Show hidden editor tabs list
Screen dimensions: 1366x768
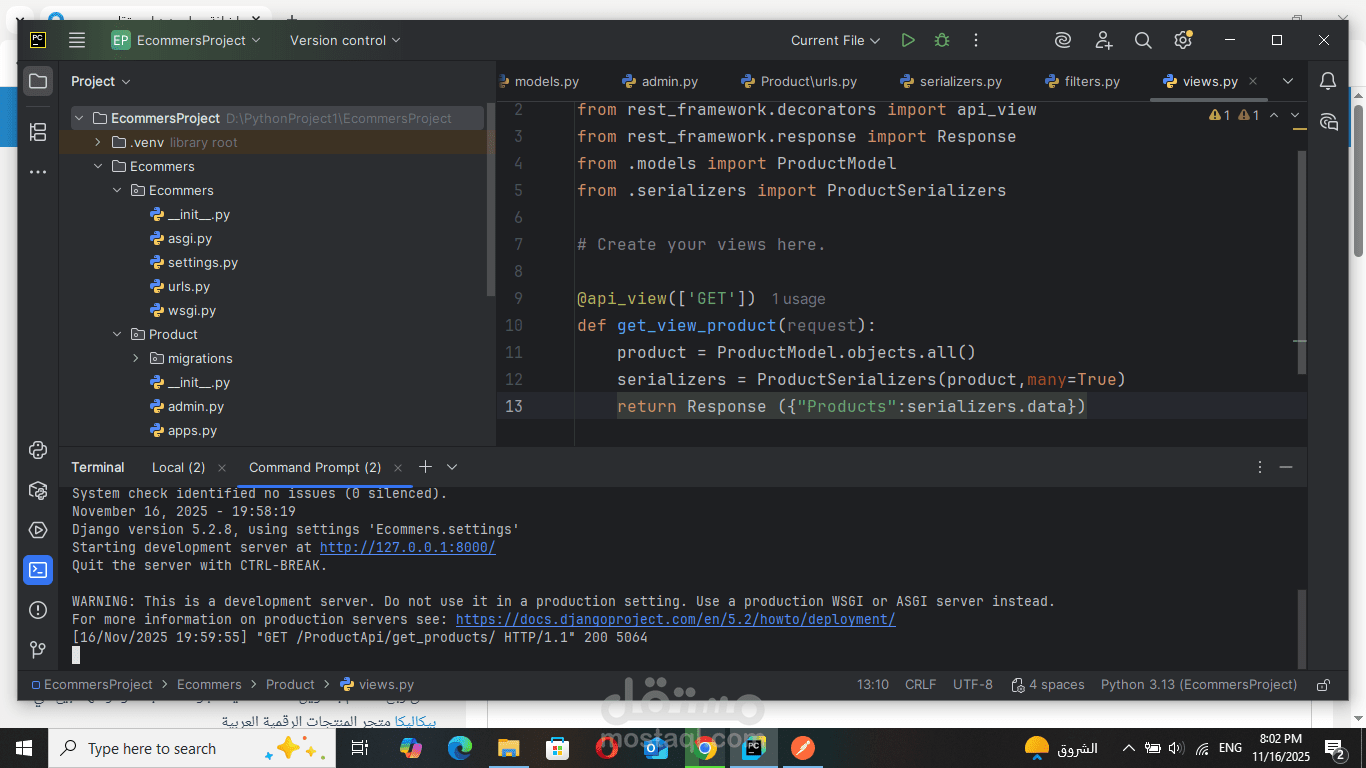1288,81
